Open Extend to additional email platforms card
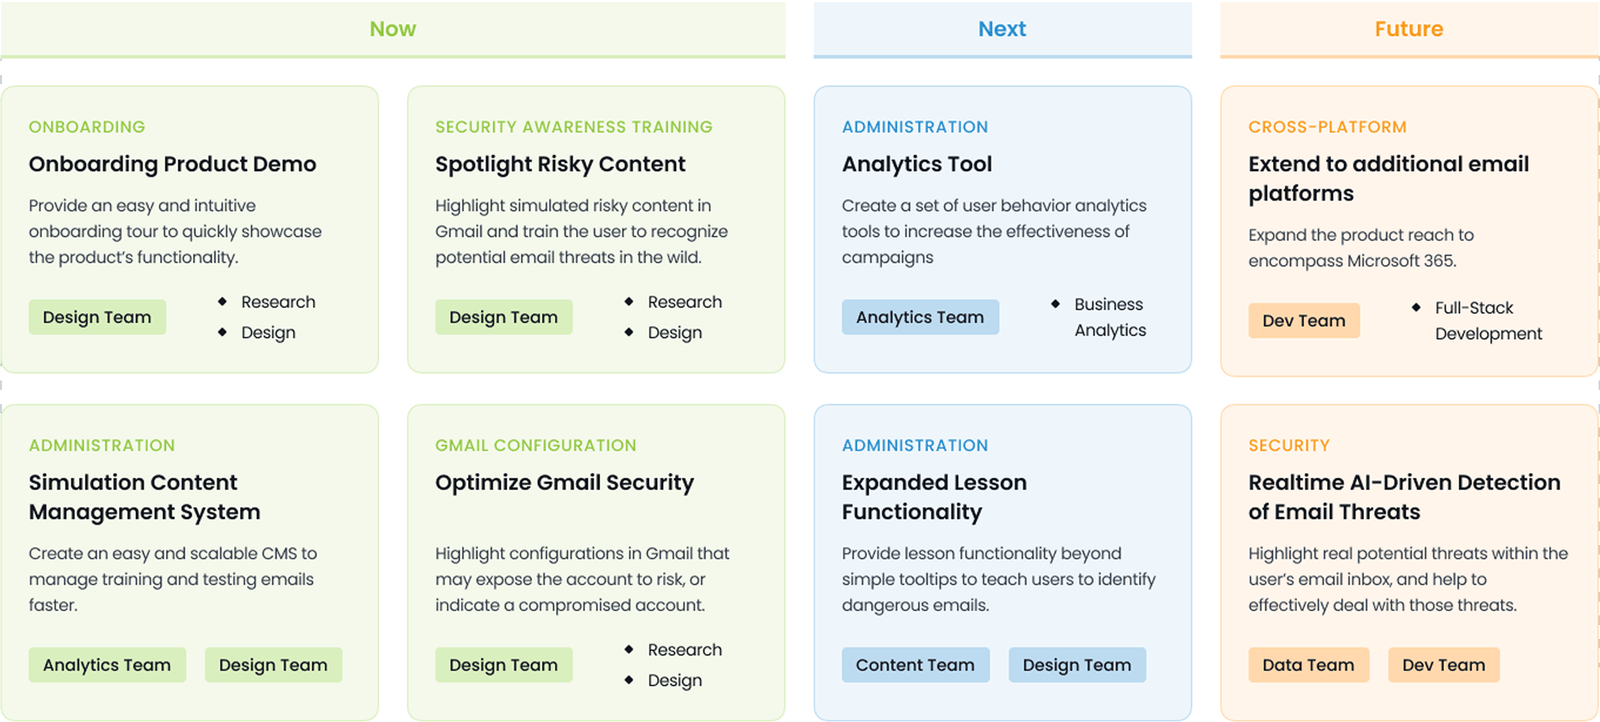Screen dimensions: 1600x722 point(1389,179)
